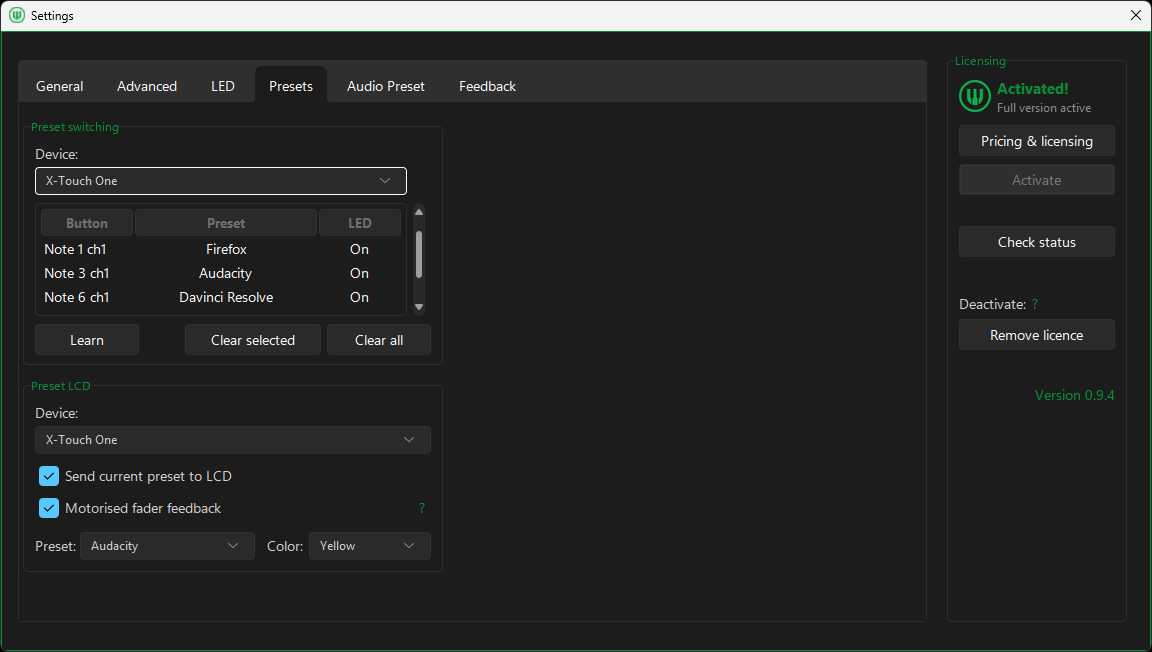Open the Color dropdown showing Yellow

370,546
